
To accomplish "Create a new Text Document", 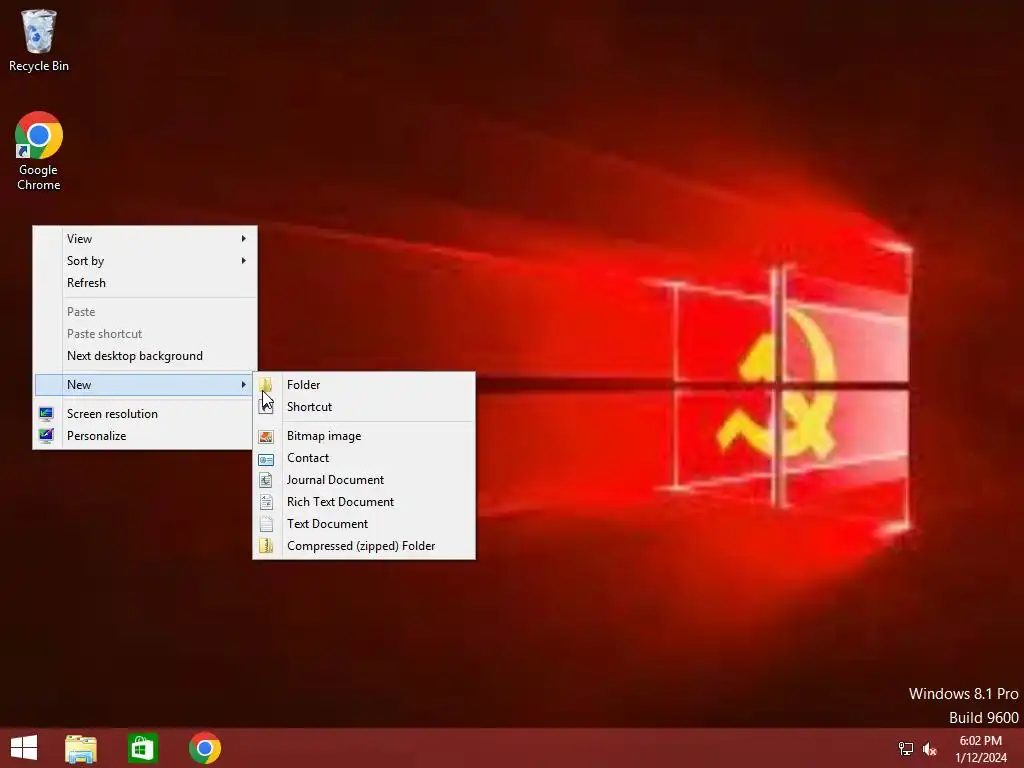I will pos(364,524).
